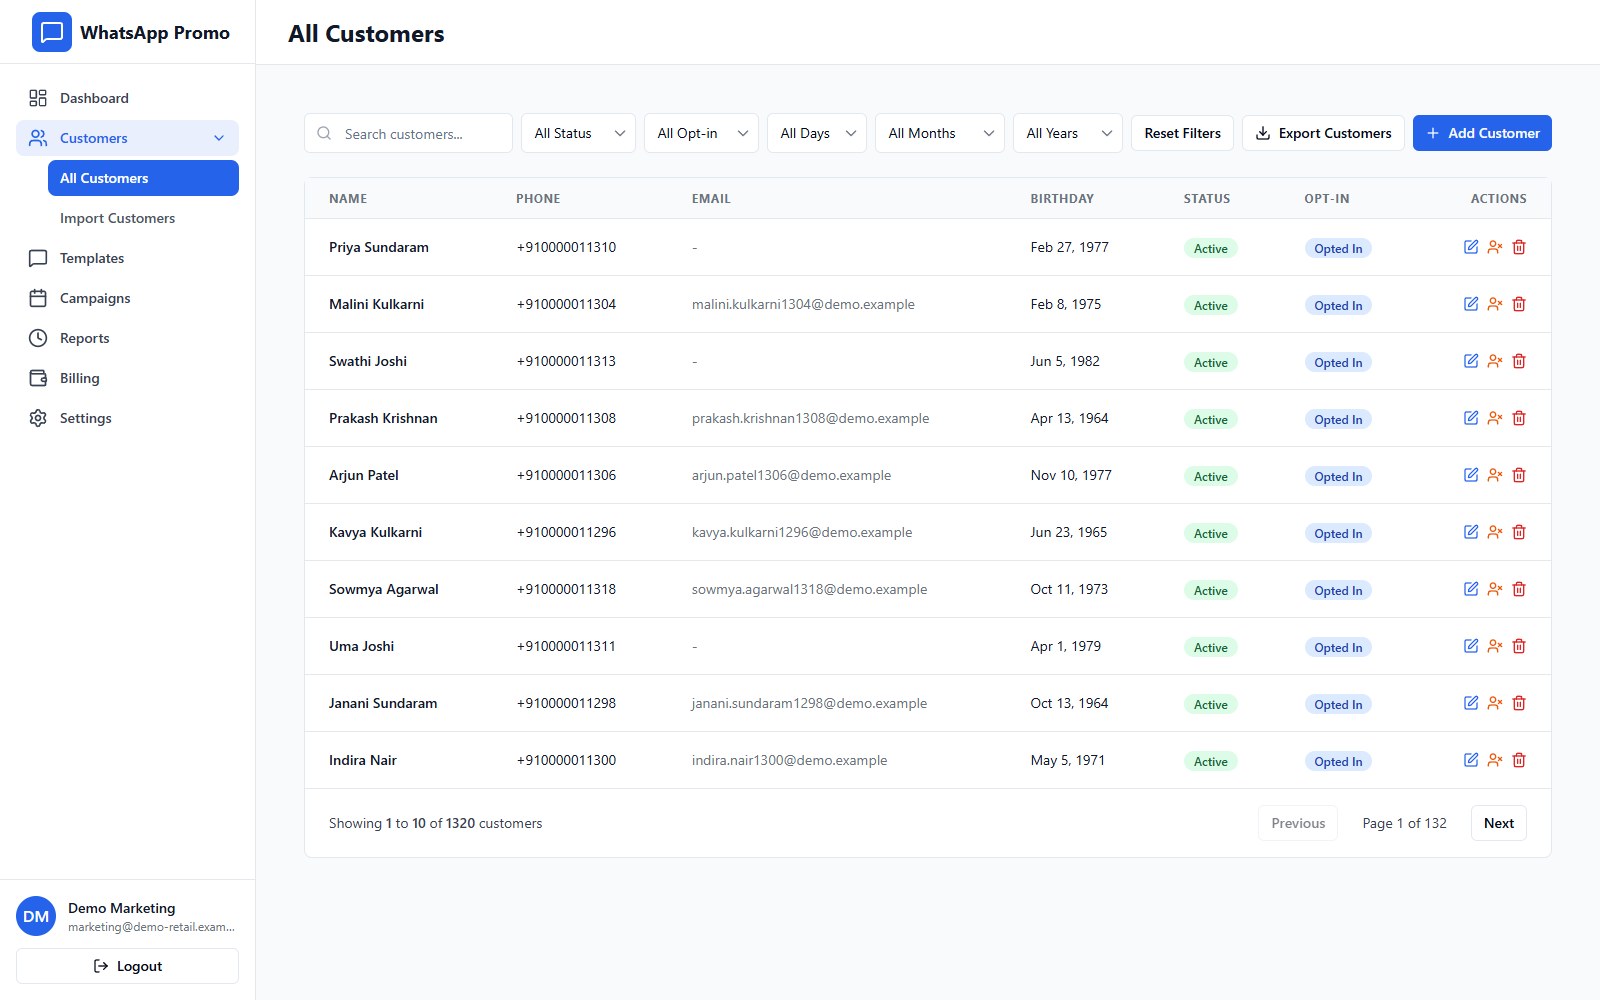This screenshot has width=1600, height=1000.
Task: Select All Customers in the sidebar
Action: pyautogui.click(x=143, y=178)
